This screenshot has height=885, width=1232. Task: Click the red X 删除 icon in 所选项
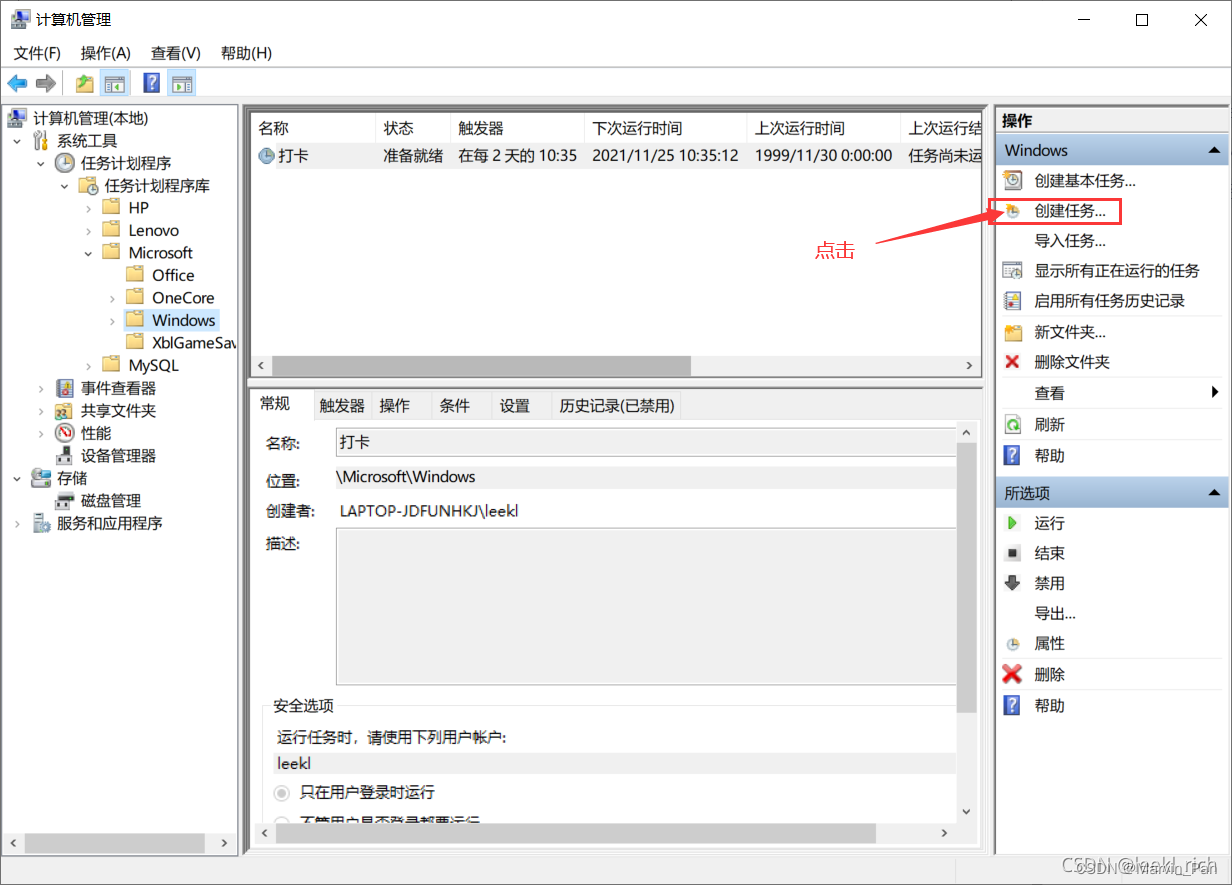pos(1013,675)
